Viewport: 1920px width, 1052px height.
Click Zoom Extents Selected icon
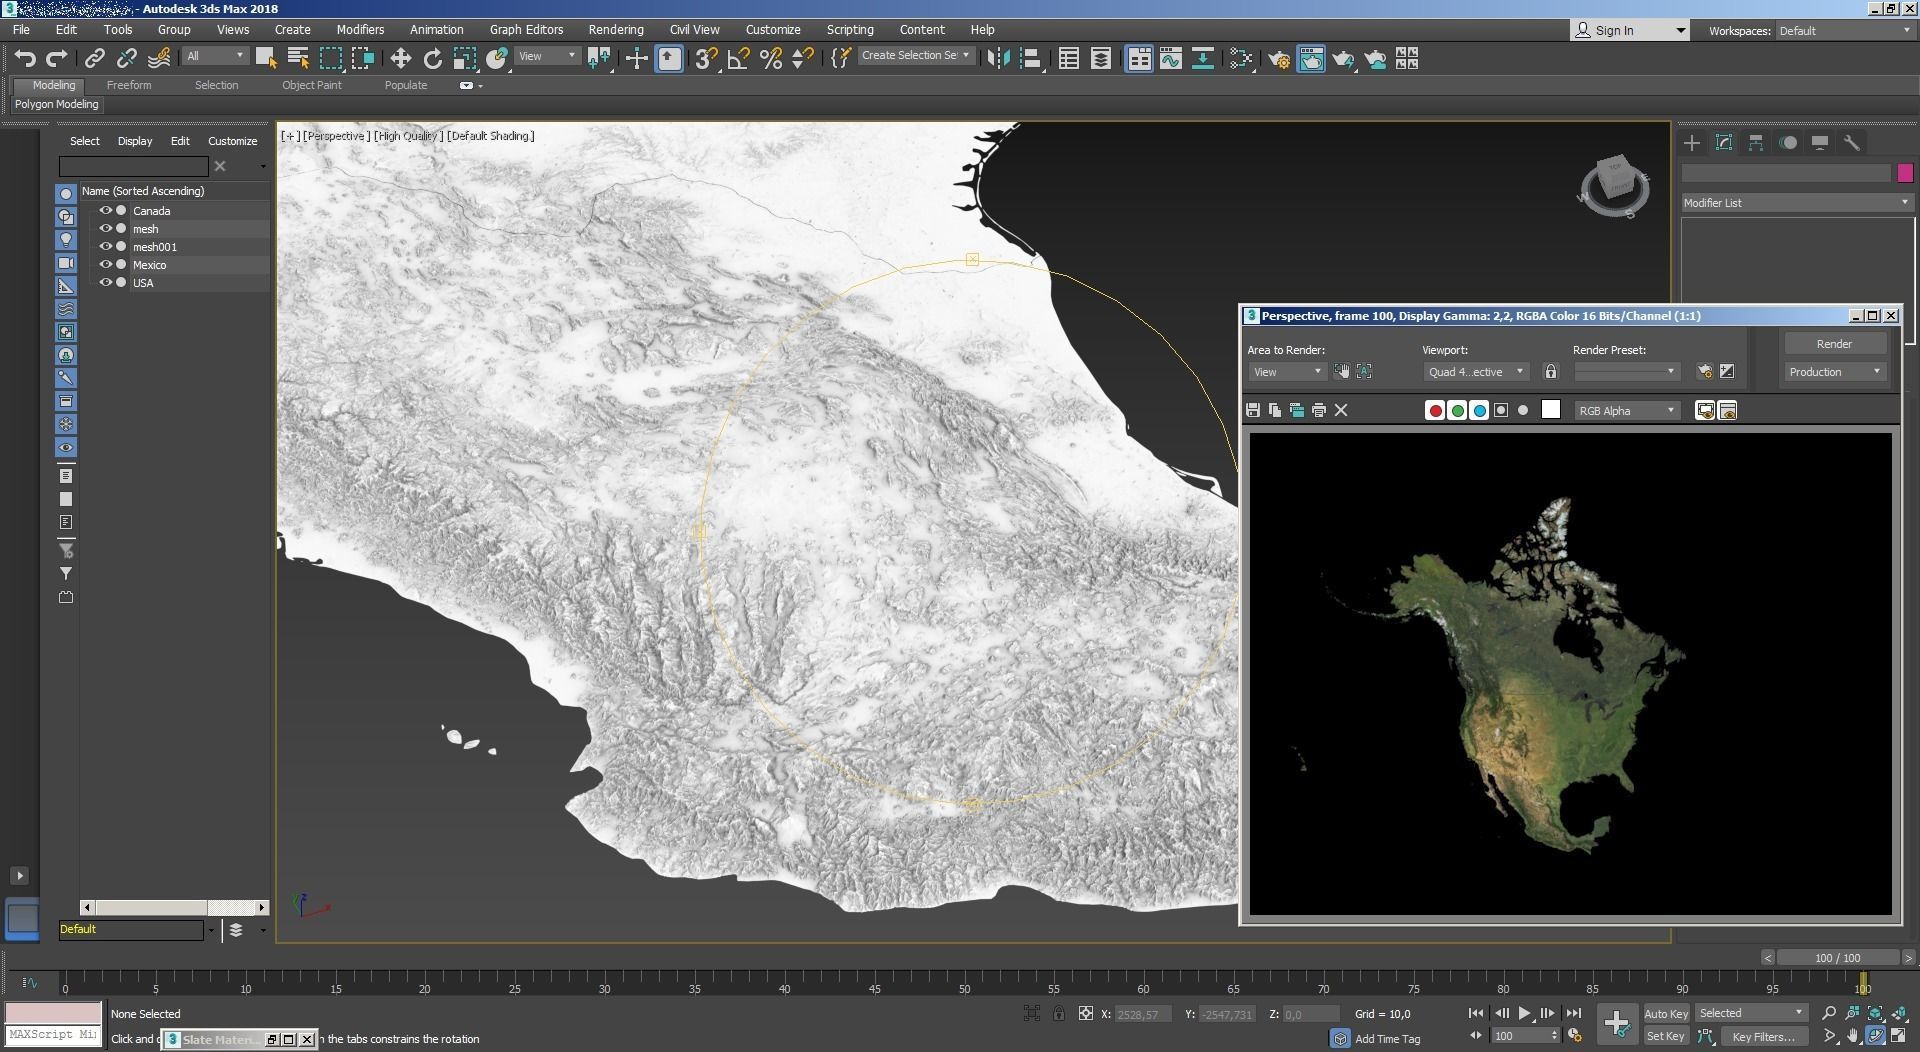tap(1876, 1014)
